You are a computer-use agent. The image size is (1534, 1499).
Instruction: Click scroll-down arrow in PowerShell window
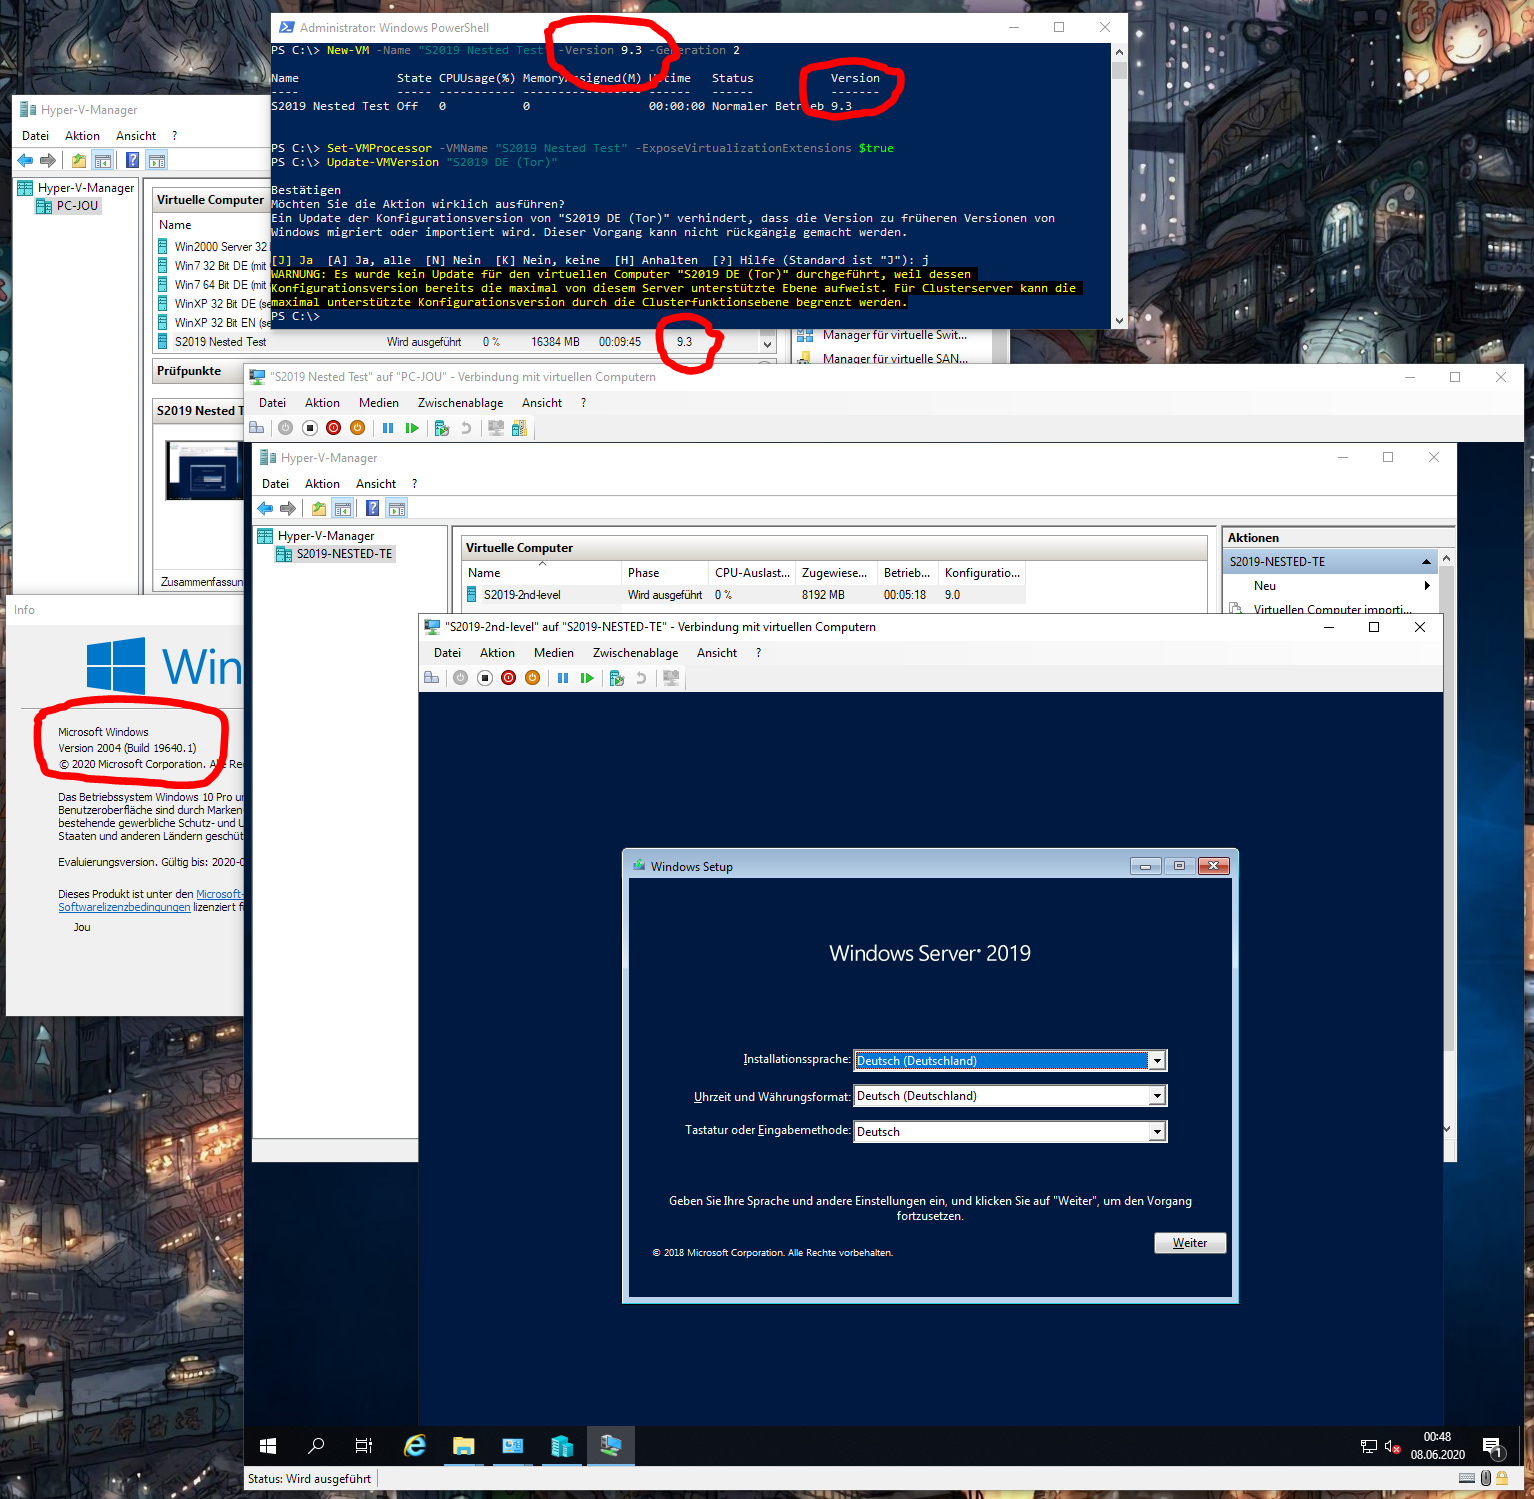click(x=1119, y=321)
